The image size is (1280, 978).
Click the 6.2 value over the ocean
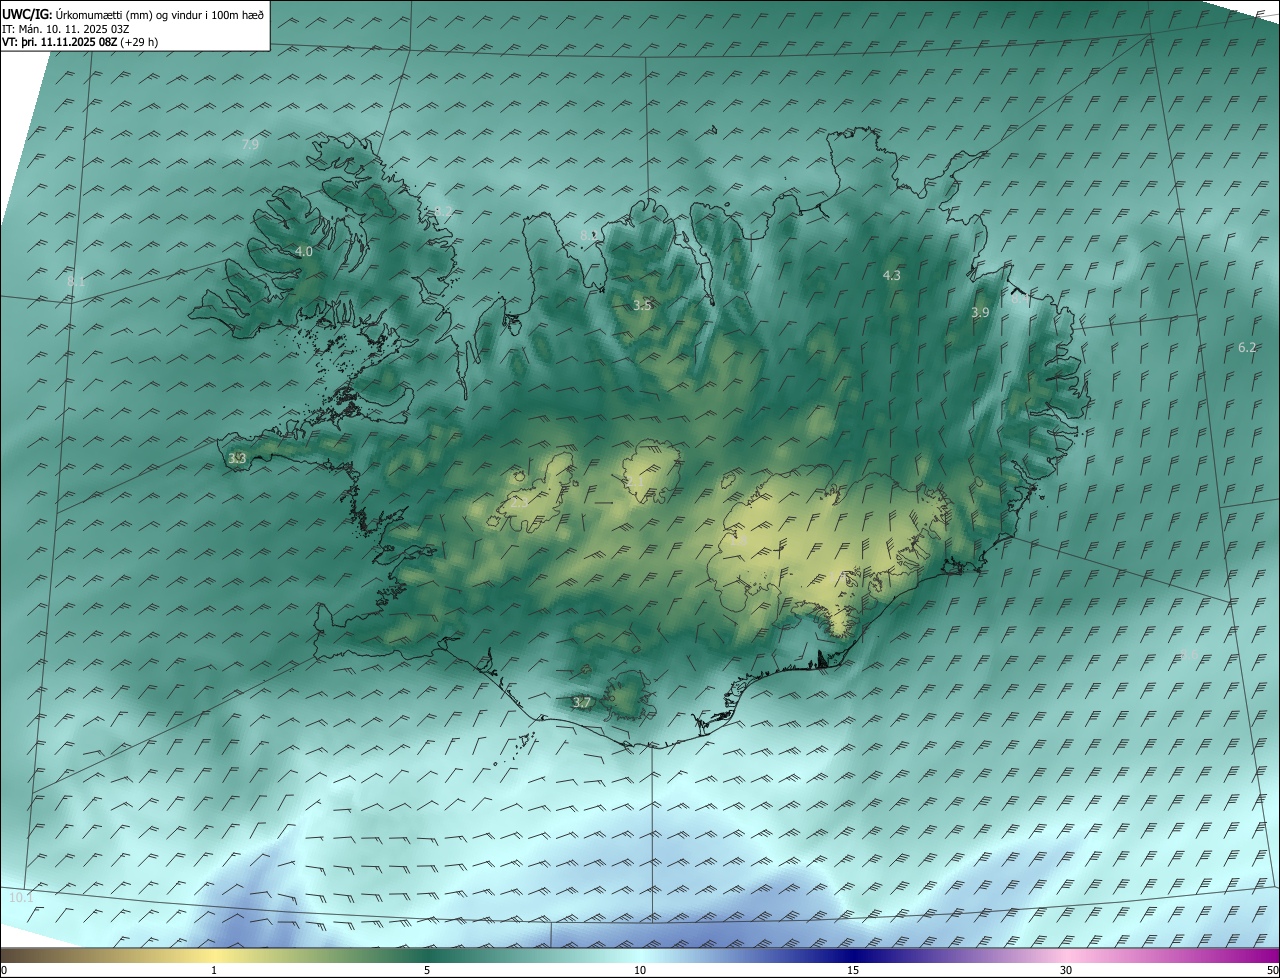coord(1247,348)
